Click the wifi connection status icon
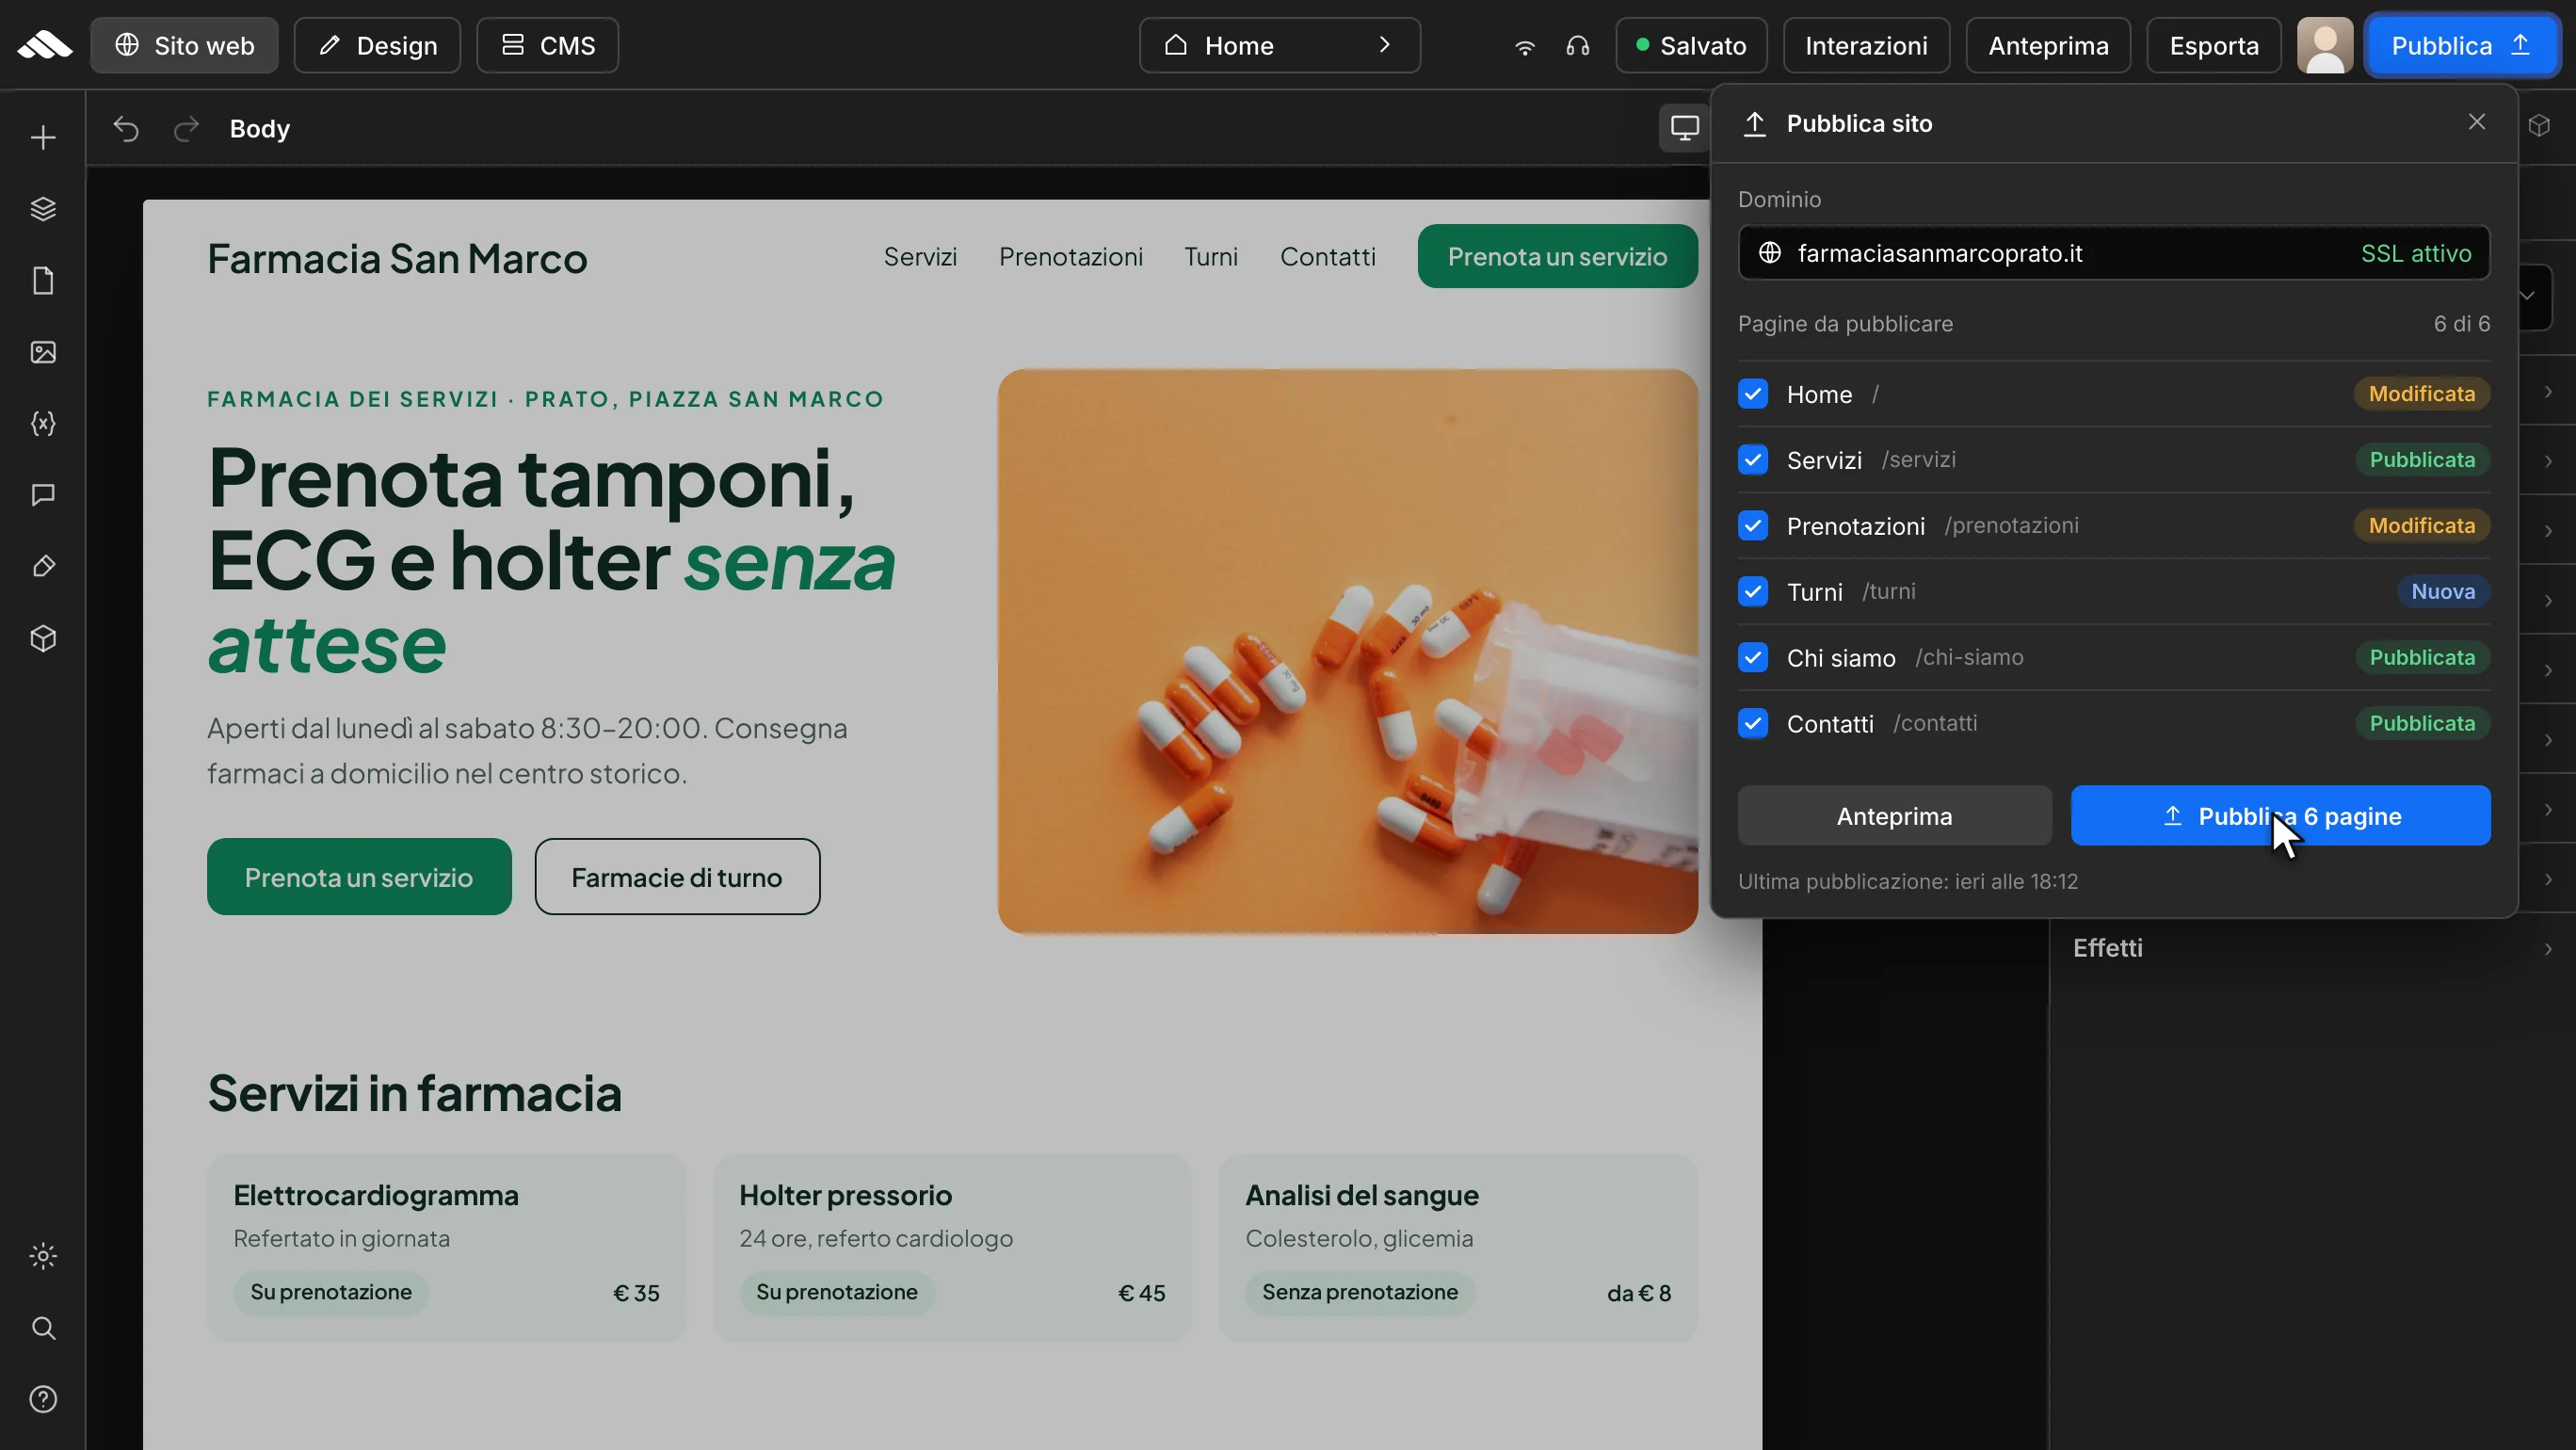The height and width of the screenshot is (1450, 2576). click(1524, 46)
